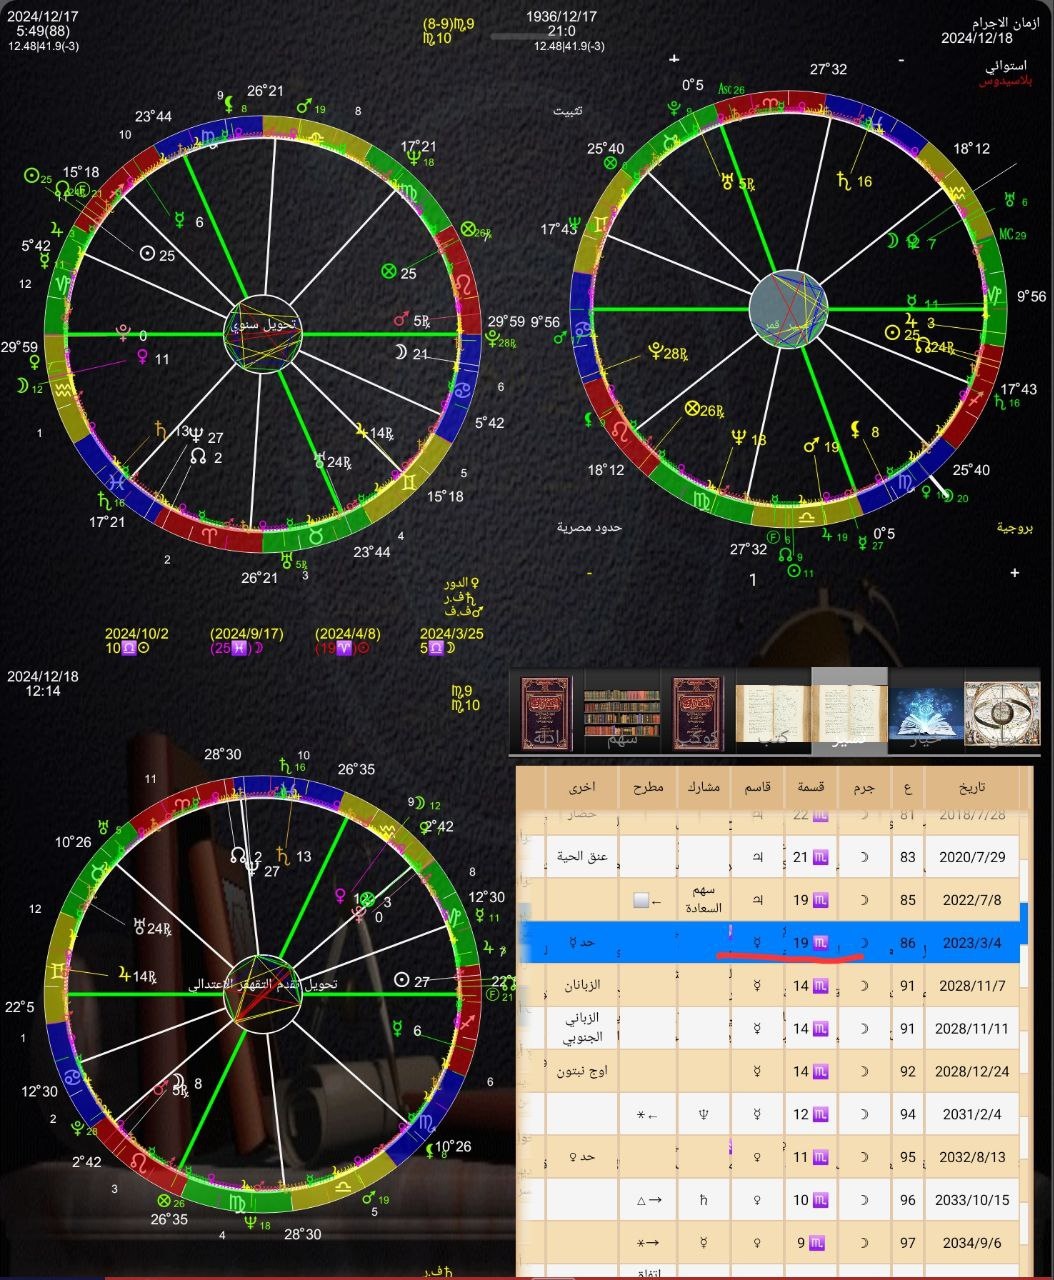Select the 2028/11/7 row in table
This screenshot has height=1280, width=1054.
pos(972,986)
